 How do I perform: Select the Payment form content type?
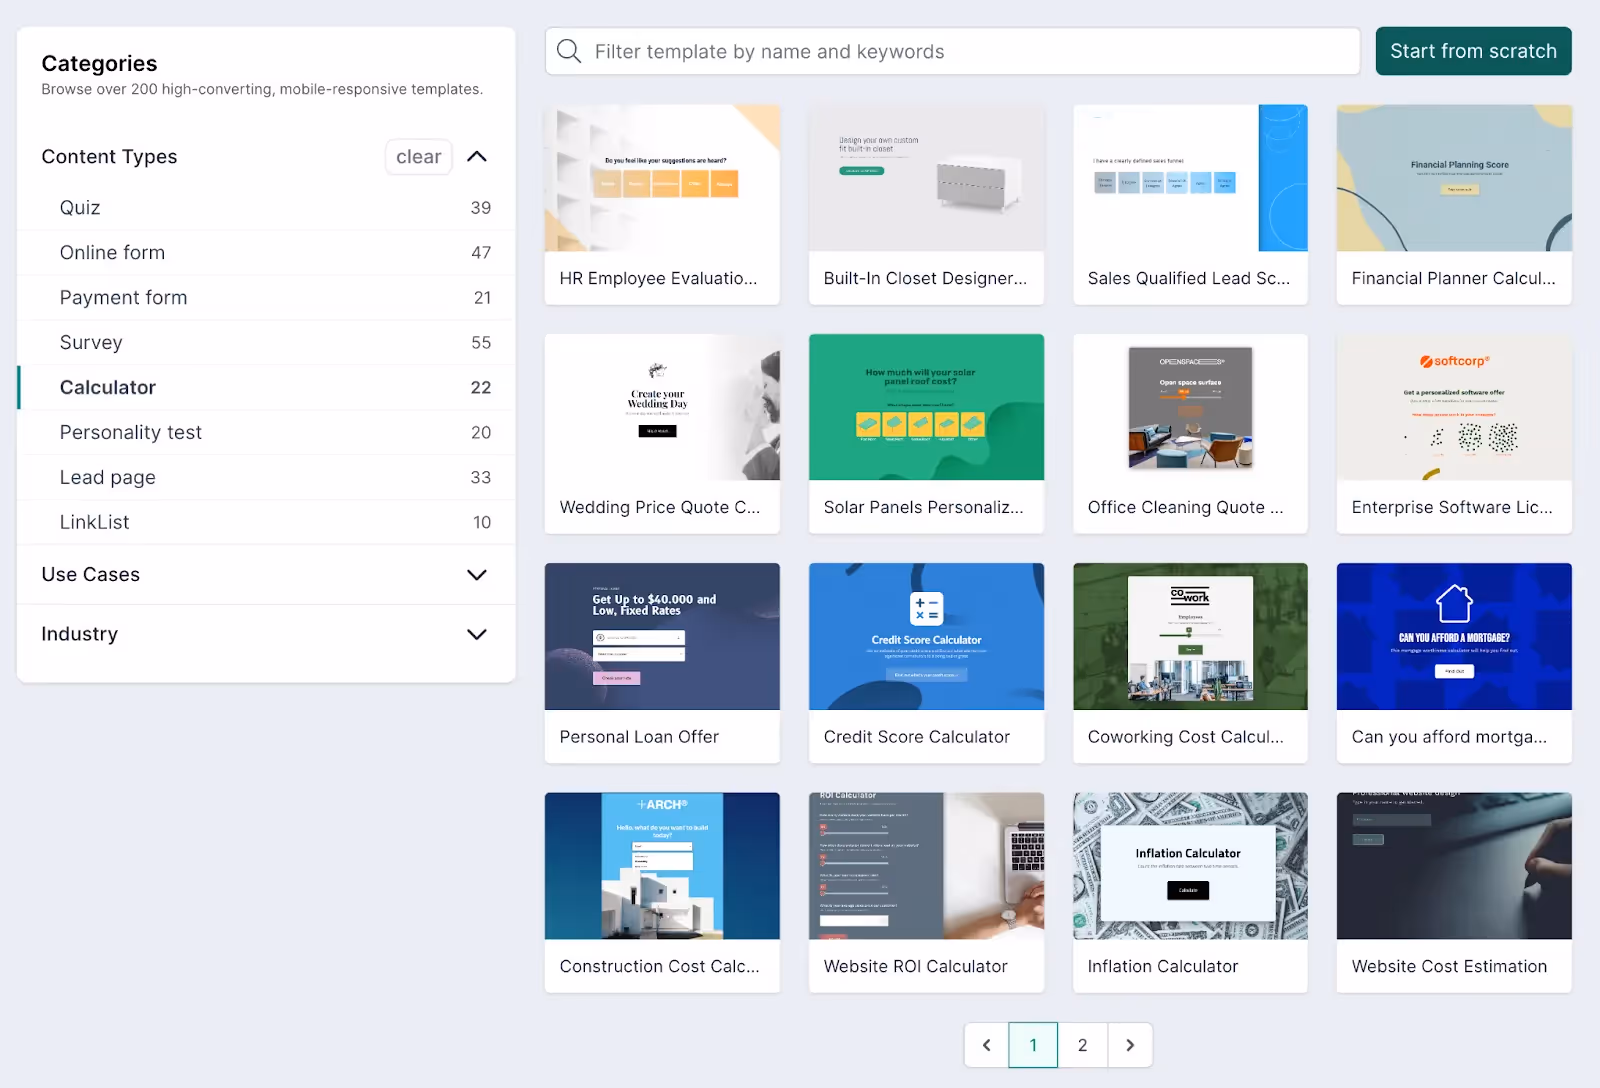(266, 298)
